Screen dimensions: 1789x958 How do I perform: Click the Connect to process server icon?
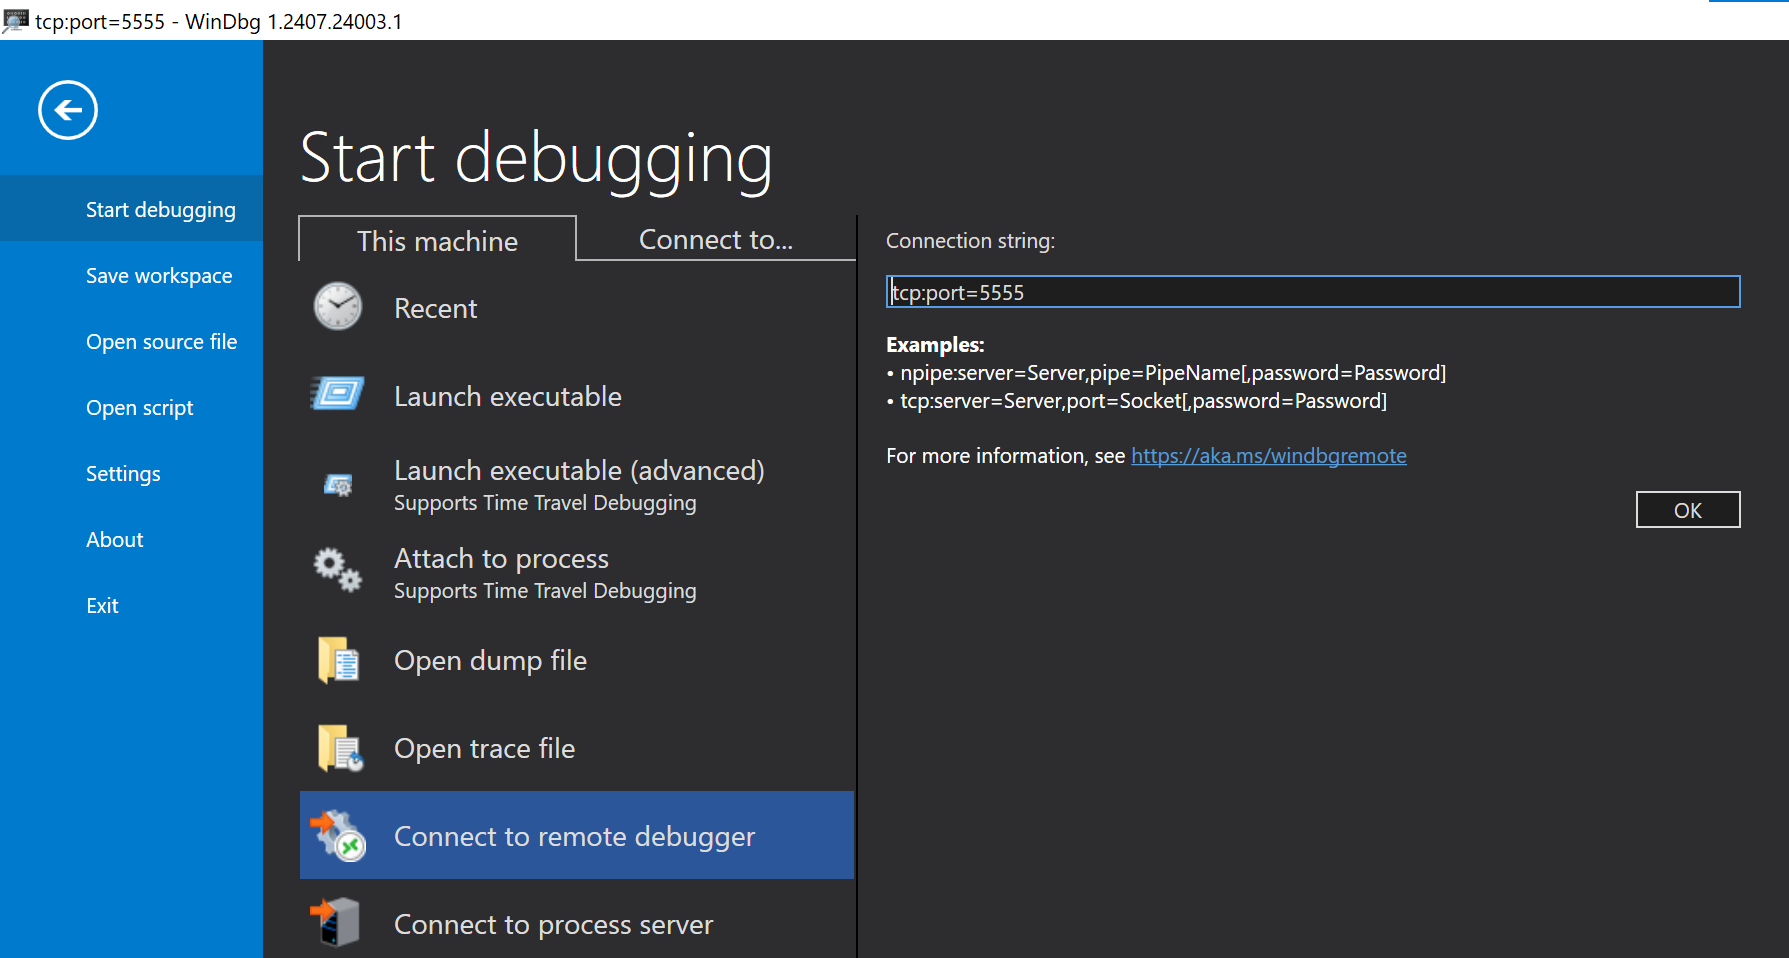pos(337,922)
